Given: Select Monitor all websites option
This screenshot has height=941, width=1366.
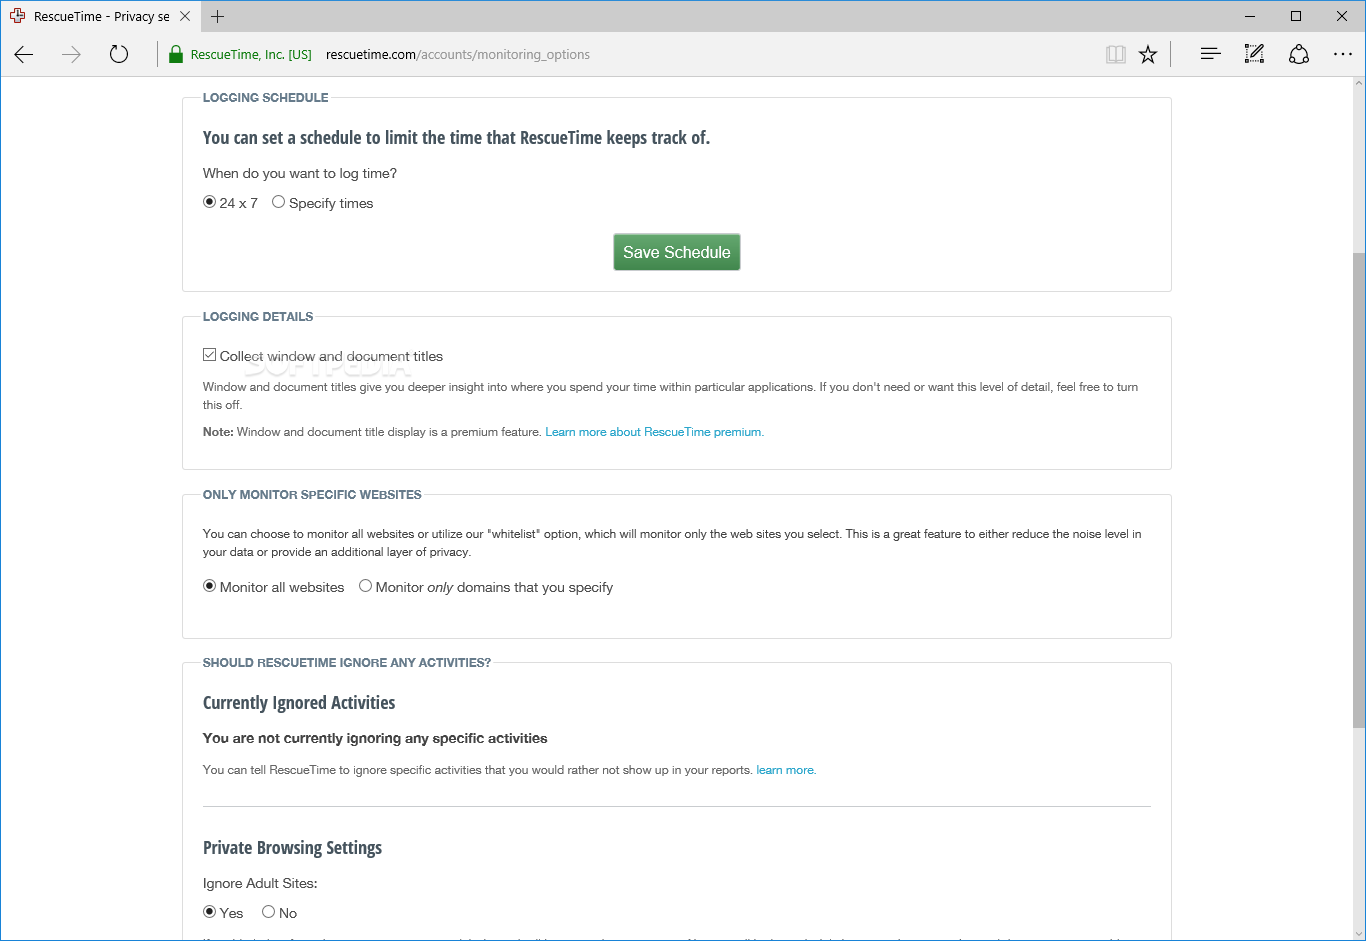Looking at the screenshot, I should tap(209, 586).
